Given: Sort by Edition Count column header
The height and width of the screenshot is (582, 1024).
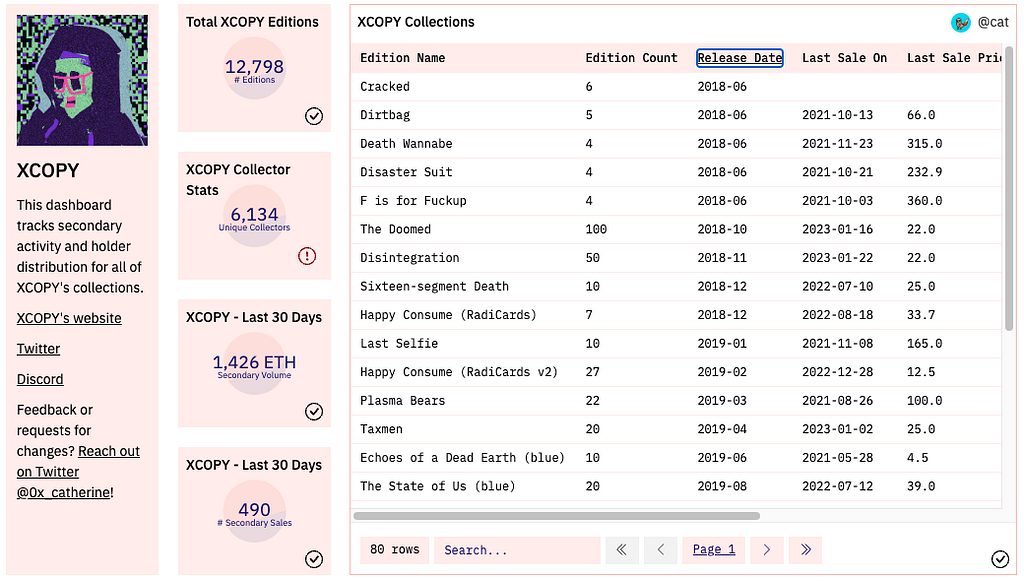Looking at the screenshot, I should pyautogui.click(x=631, y=58).
